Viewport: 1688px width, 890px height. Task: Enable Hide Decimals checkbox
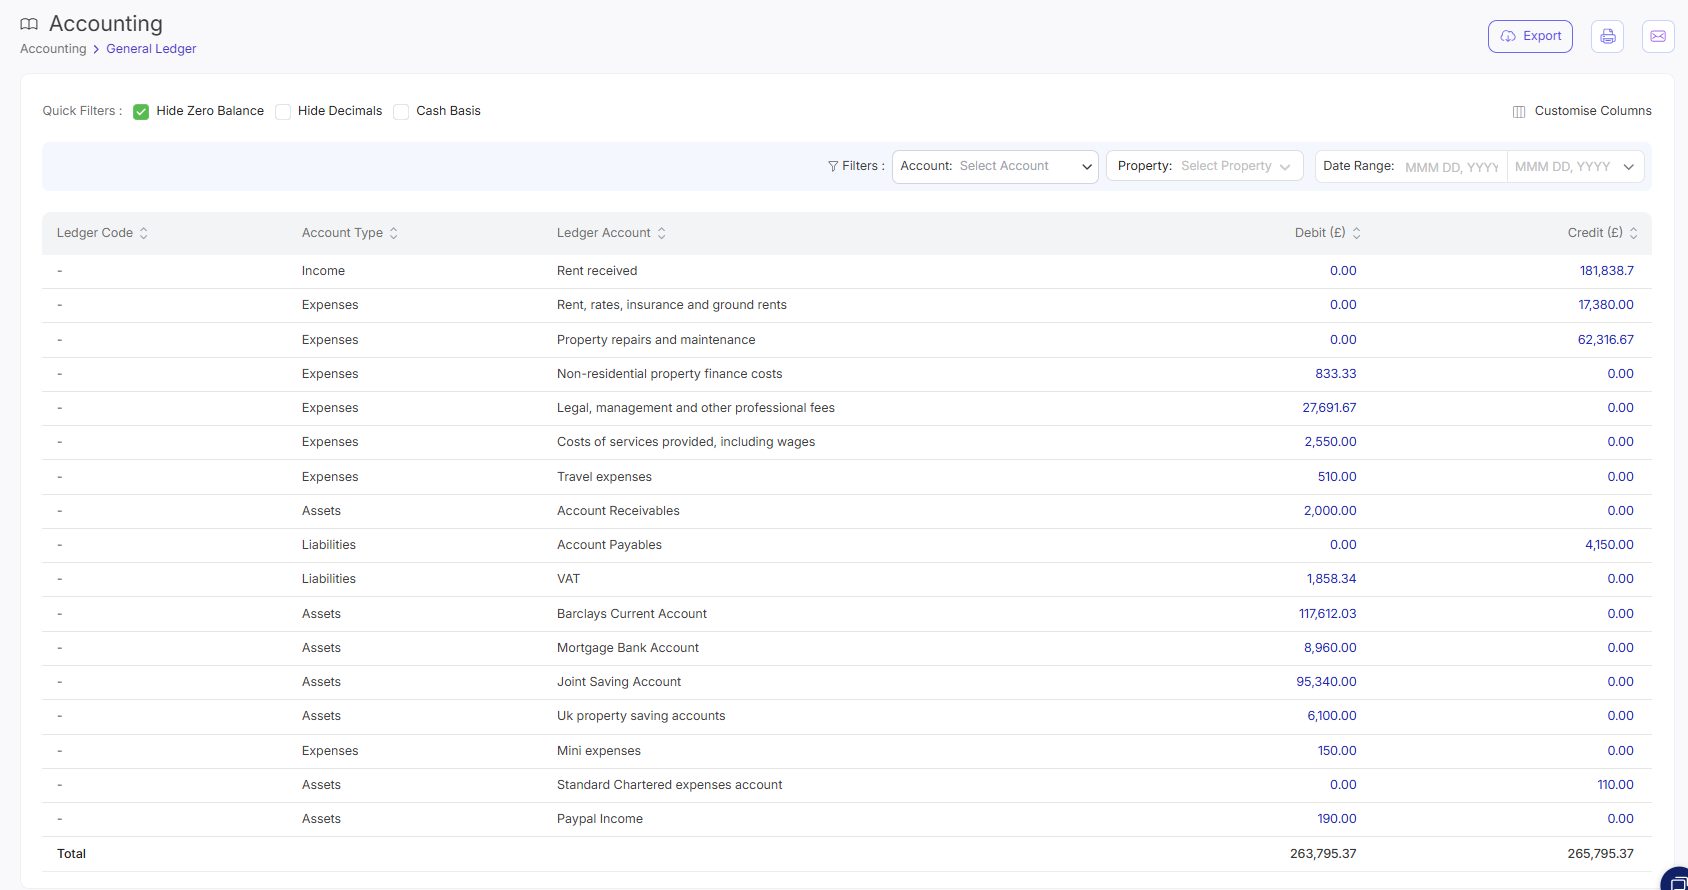click(283, 111)
